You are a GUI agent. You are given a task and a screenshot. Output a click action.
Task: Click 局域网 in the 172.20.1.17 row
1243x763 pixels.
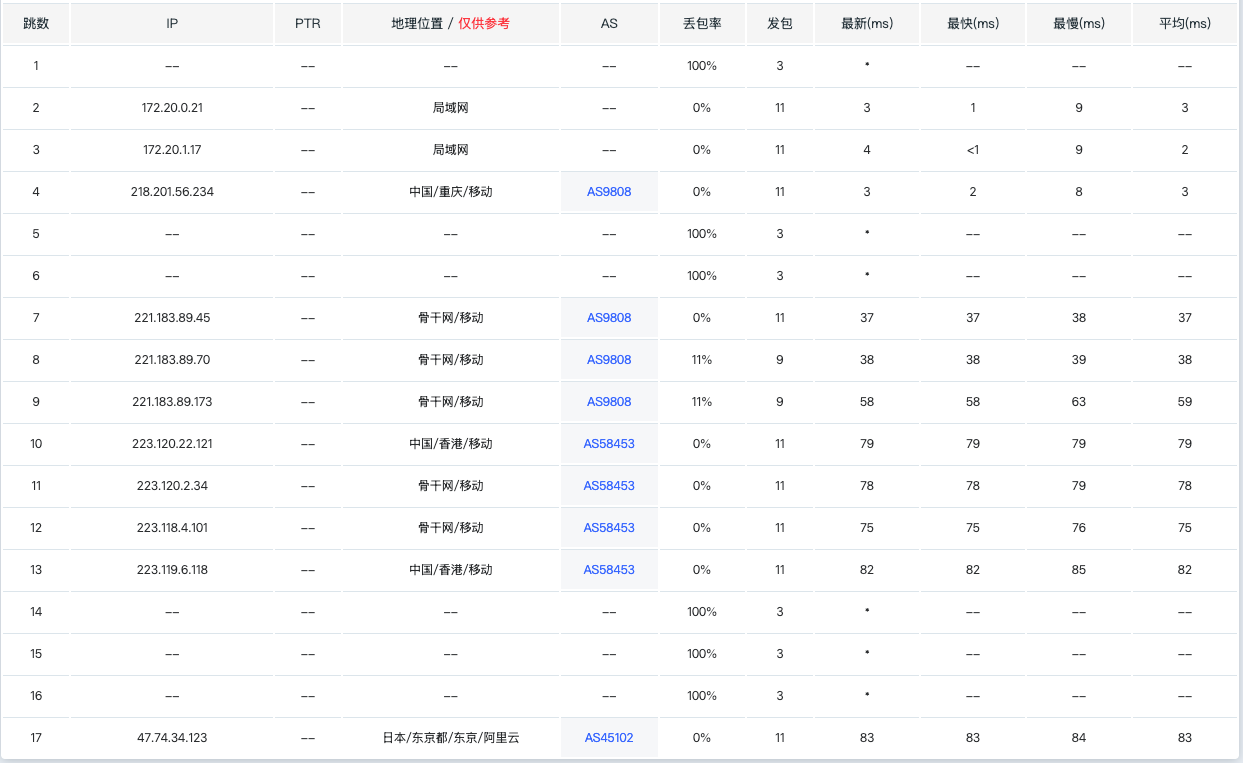(x=451, y=150)
